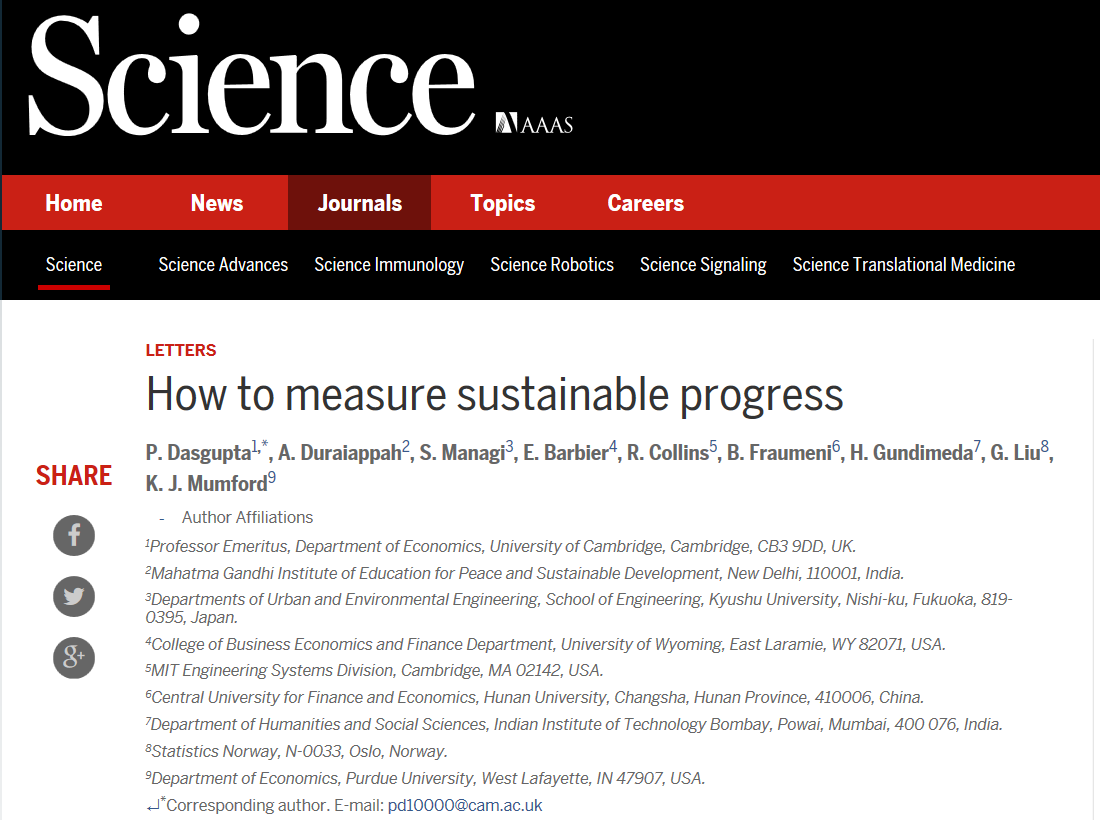Switch to Science Robotics journal
The image size is (1100, 820).
point(552,265)
